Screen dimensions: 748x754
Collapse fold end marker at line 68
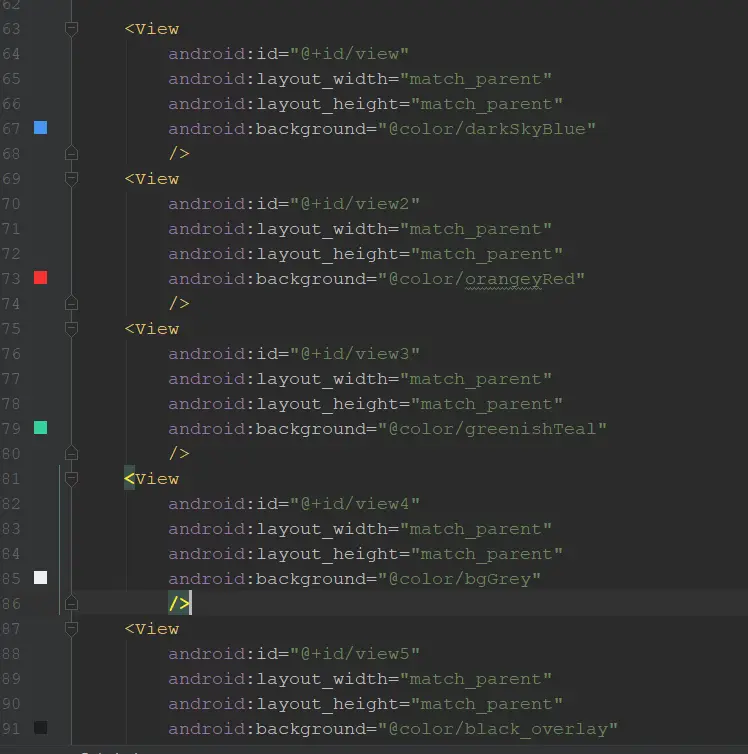click(71, 153)
